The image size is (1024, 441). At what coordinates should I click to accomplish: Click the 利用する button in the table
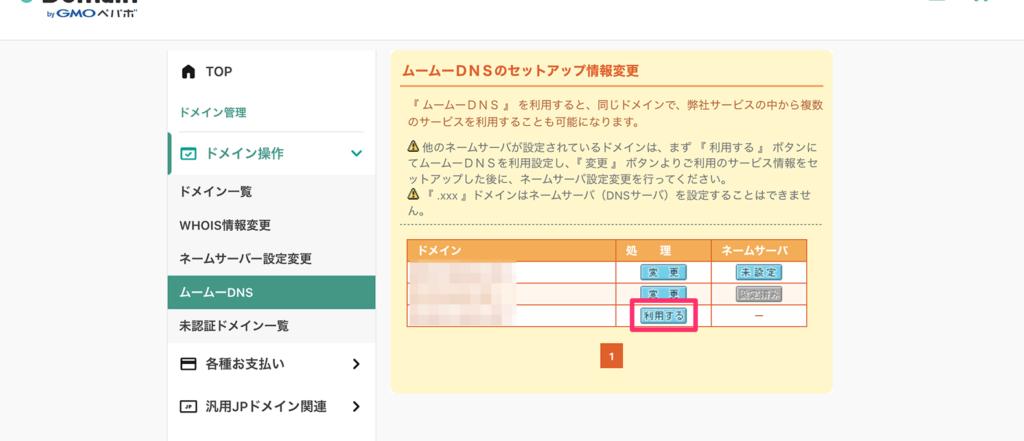click(663, 316)
